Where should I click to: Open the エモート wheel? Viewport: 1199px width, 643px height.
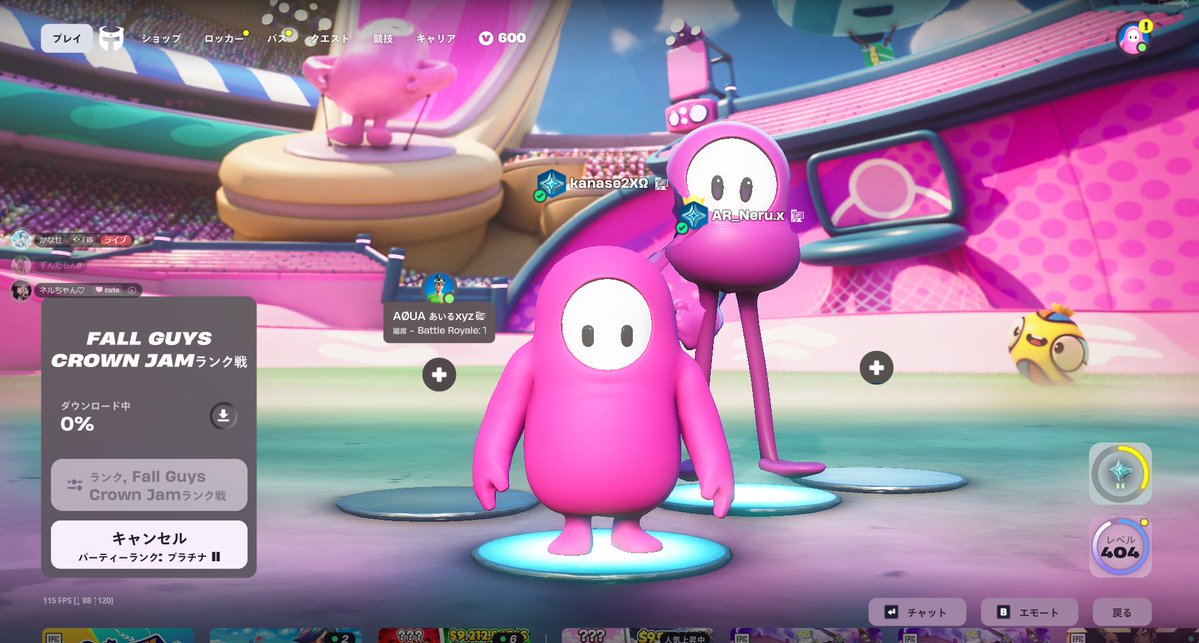pyautogui.click(x=1029, y=612)
